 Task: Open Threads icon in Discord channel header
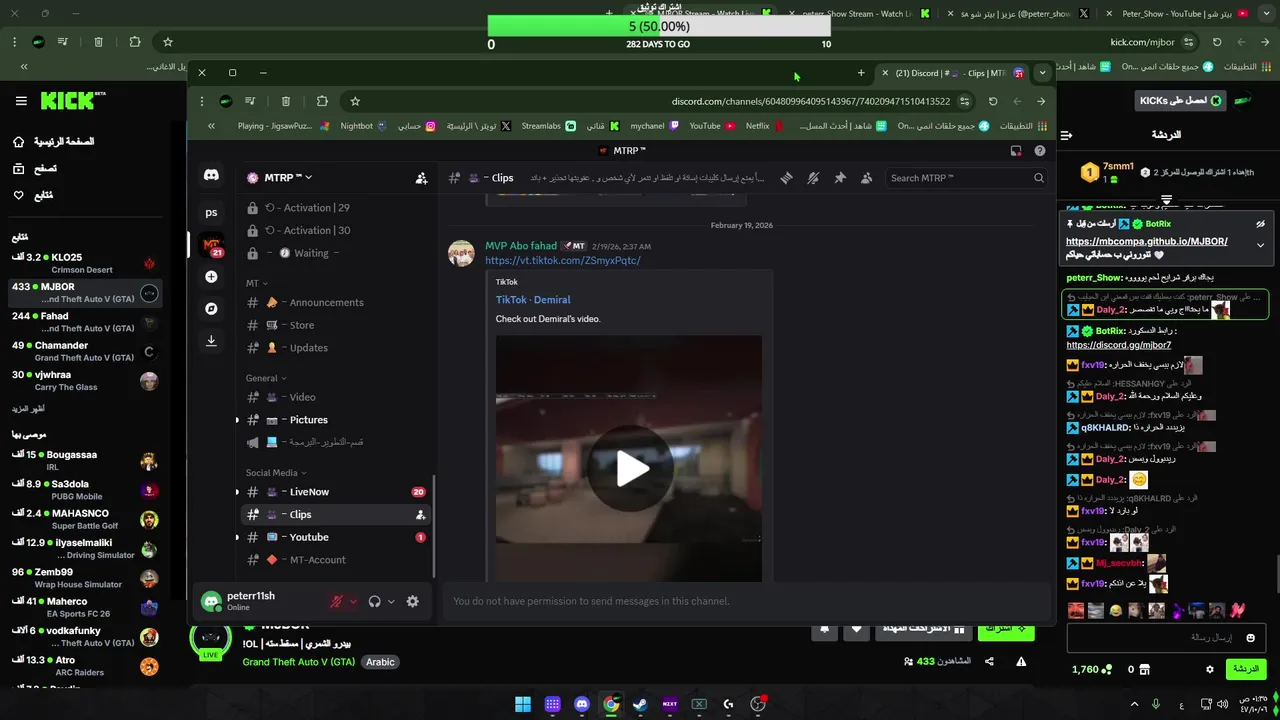(x=787, y=178)
